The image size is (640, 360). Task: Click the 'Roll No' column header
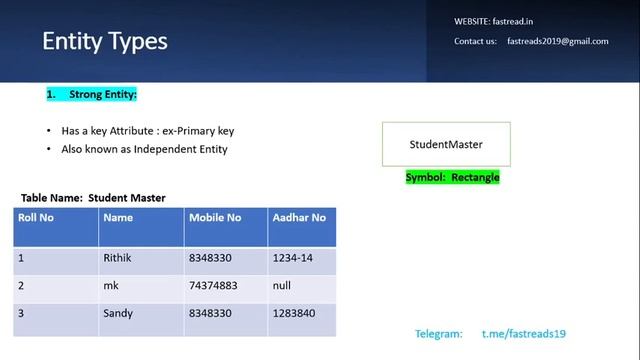click(x=56, y=227)
